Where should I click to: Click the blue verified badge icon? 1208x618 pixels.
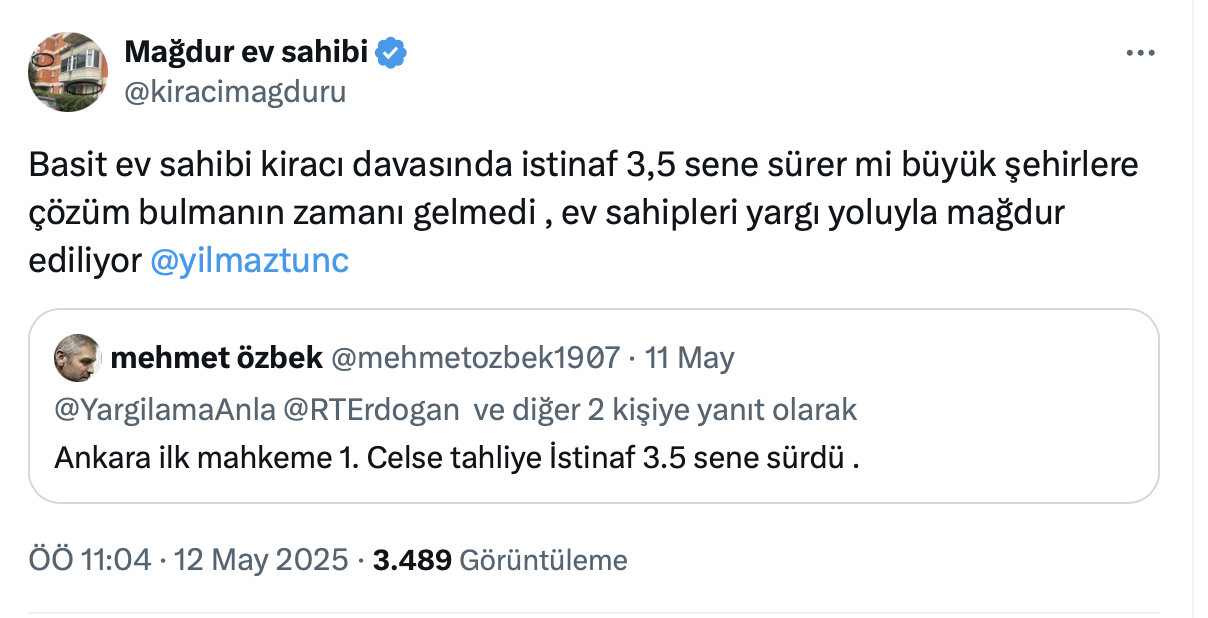(391, 54)
